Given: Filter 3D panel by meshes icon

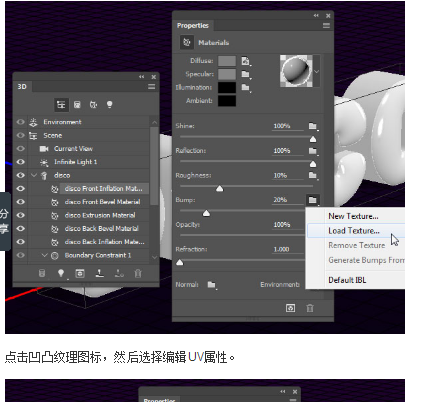Looking at the screenshot, I should pos(77,105).
